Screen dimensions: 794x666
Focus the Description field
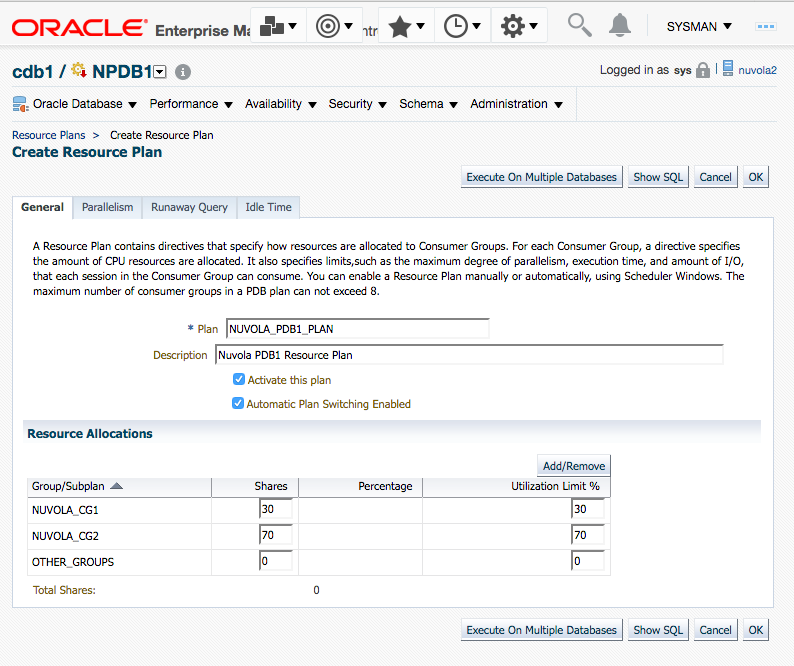point(469,355)
